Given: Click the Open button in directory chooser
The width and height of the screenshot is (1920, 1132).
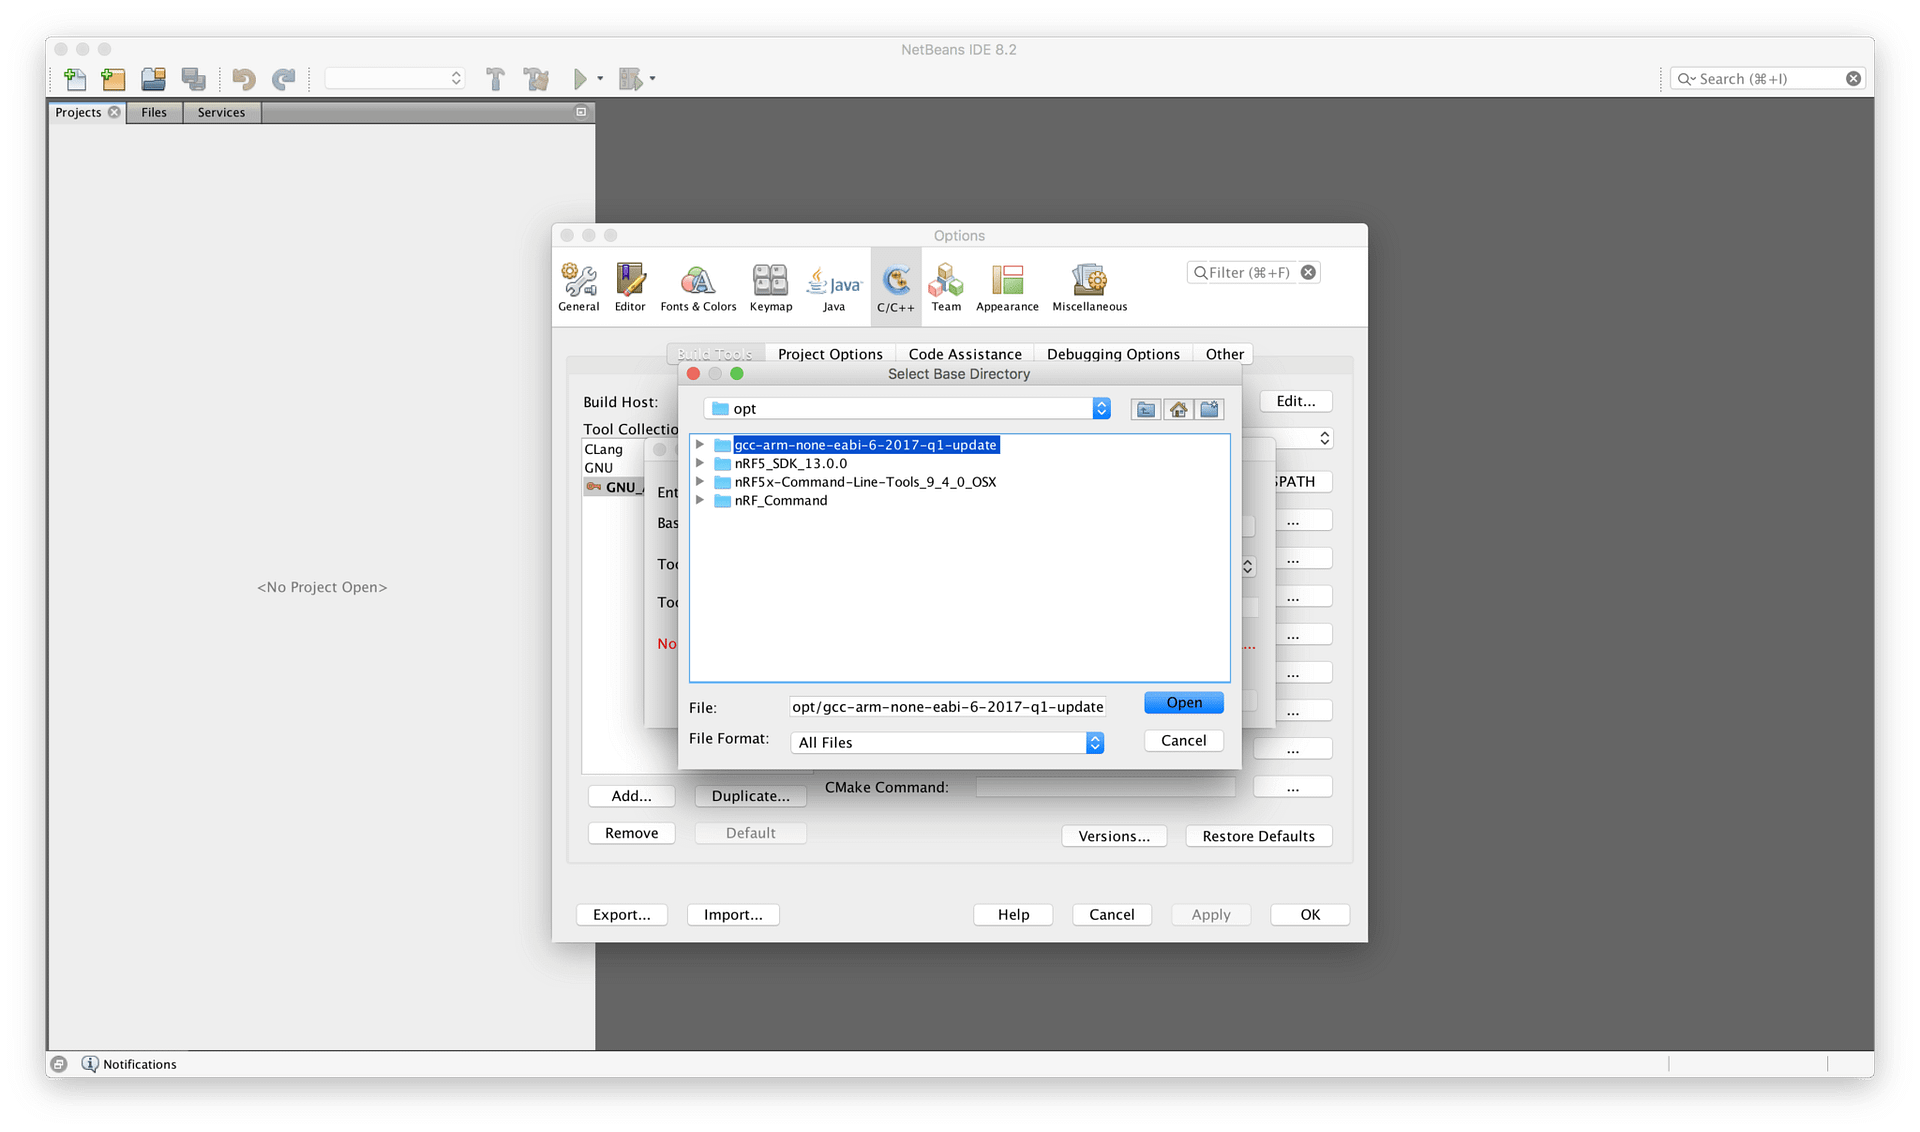Looking at the screenshot, I should pyautogui.click(x=1184, y=703).
